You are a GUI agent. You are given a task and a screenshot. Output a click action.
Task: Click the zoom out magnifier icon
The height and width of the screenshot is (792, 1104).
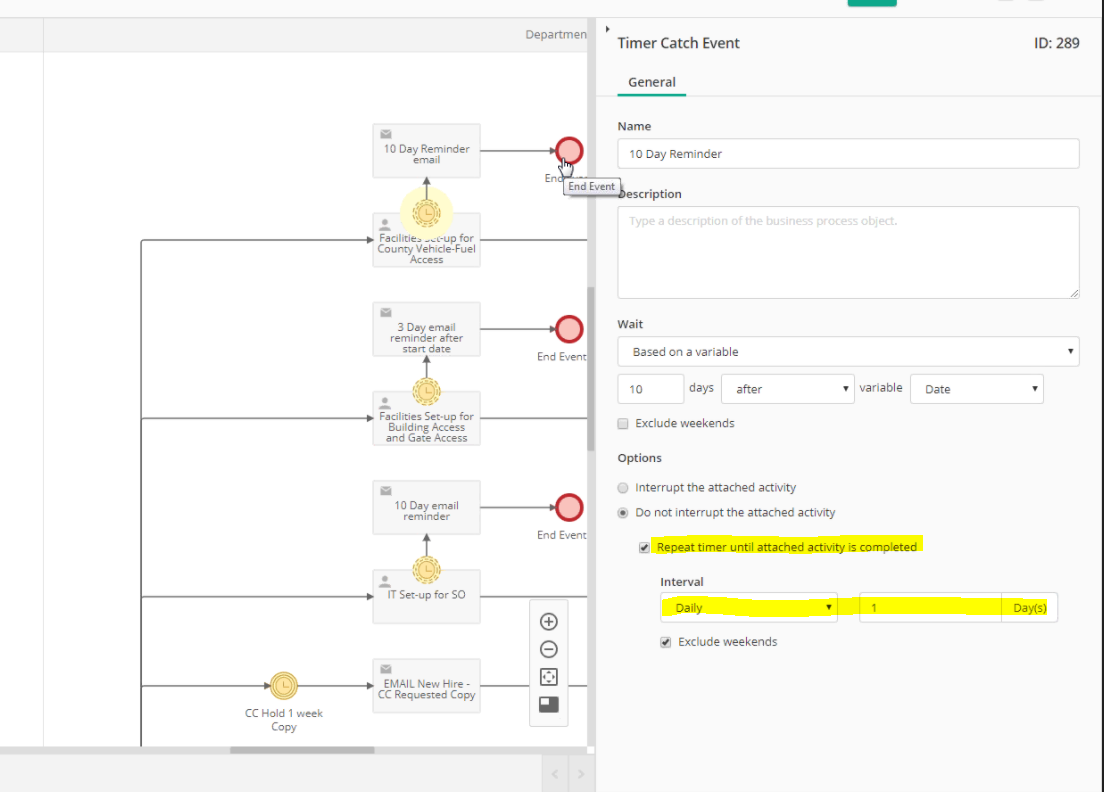548,649
